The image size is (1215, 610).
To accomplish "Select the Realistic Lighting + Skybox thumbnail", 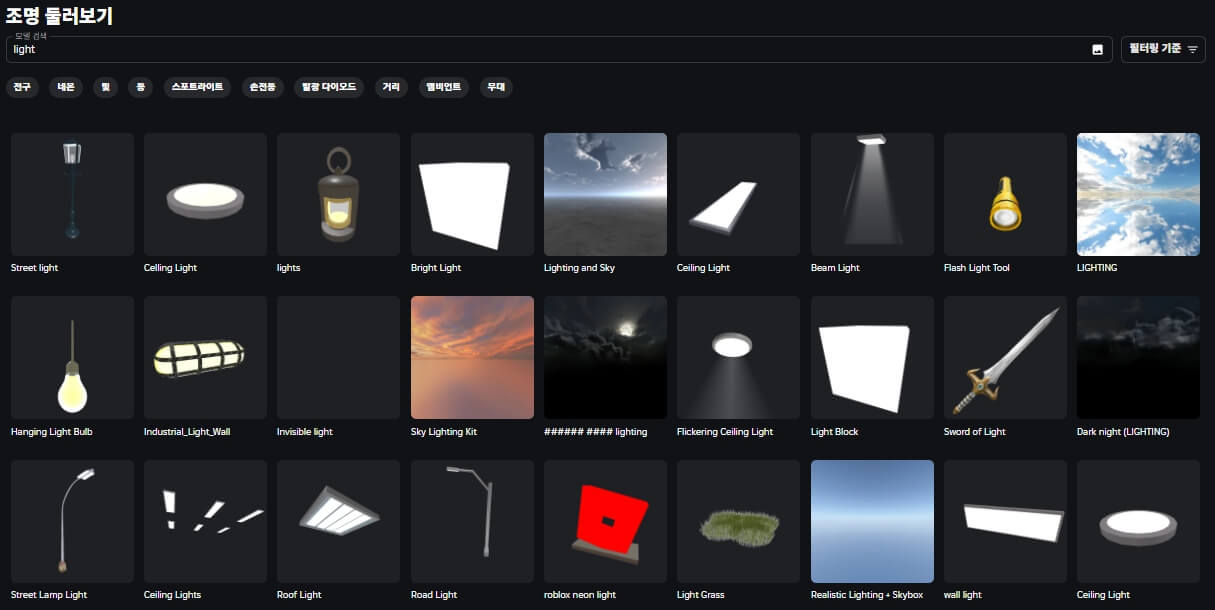I will pyautogui.click(x=872, y=521).
